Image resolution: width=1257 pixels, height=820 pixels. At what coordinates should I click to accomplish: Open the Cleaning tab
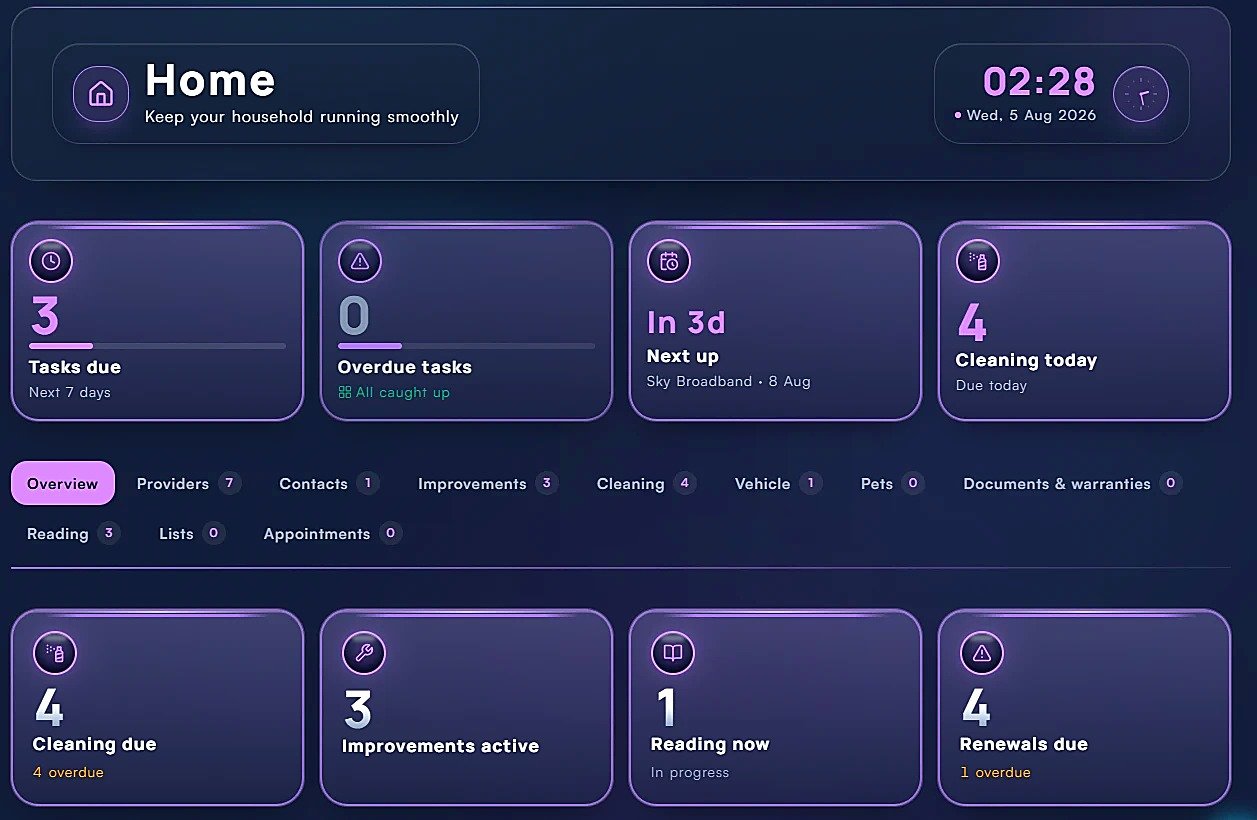[x=646, y=484]
